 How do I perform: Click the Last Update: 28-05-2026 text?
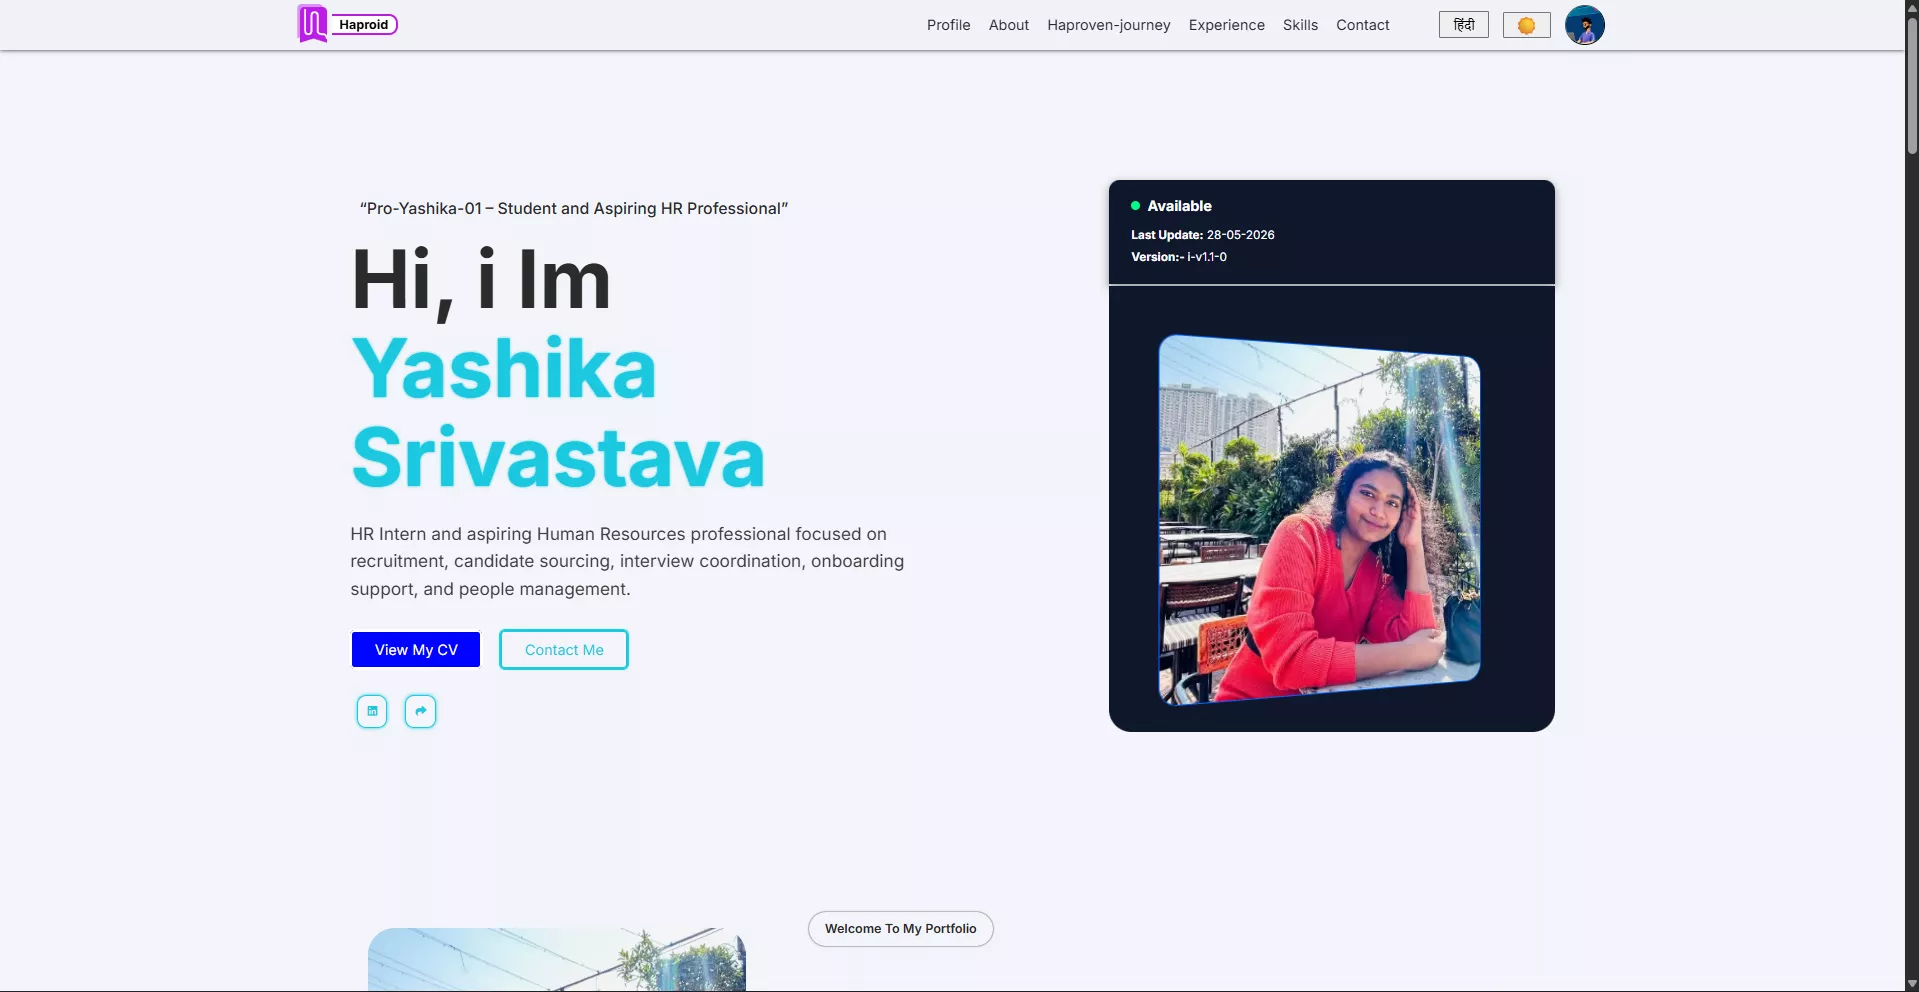pyautogui.click(x=1202, y=235)
